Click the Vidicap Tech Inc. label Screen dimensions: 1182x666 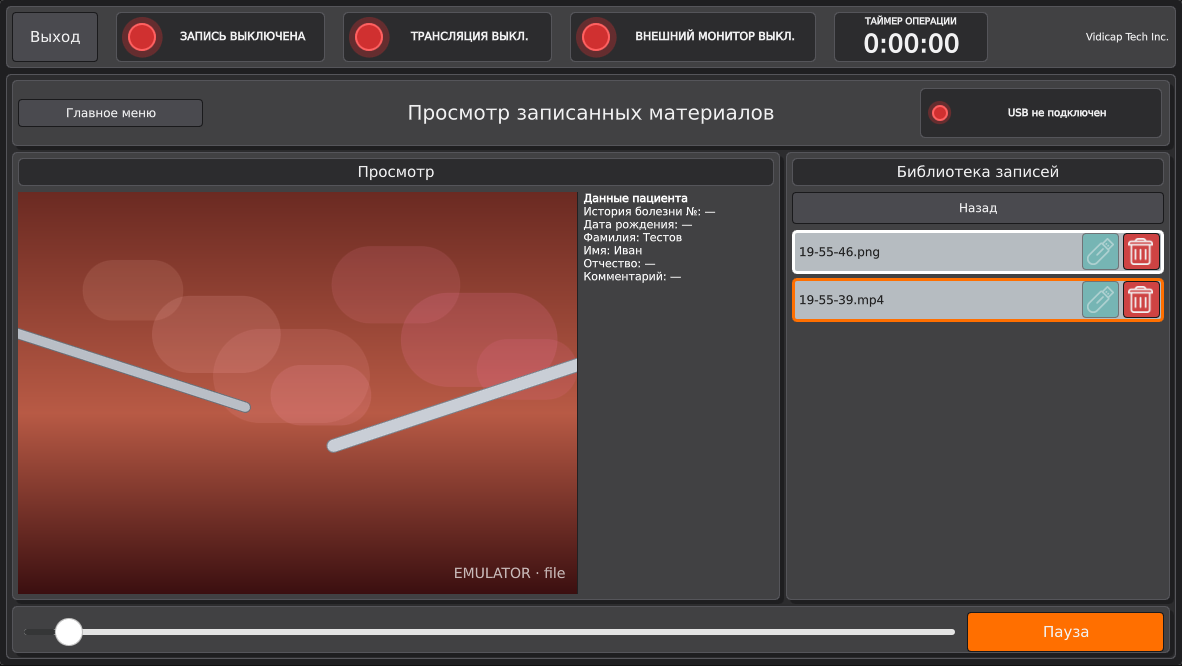click(1126, 36)
